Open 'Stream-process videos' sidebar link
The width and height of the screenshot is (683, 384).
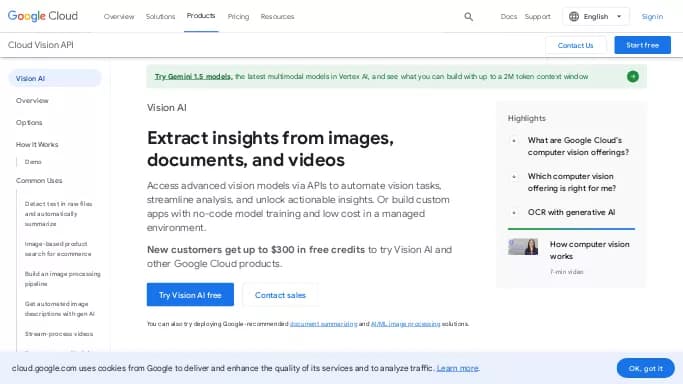[59, 334]
